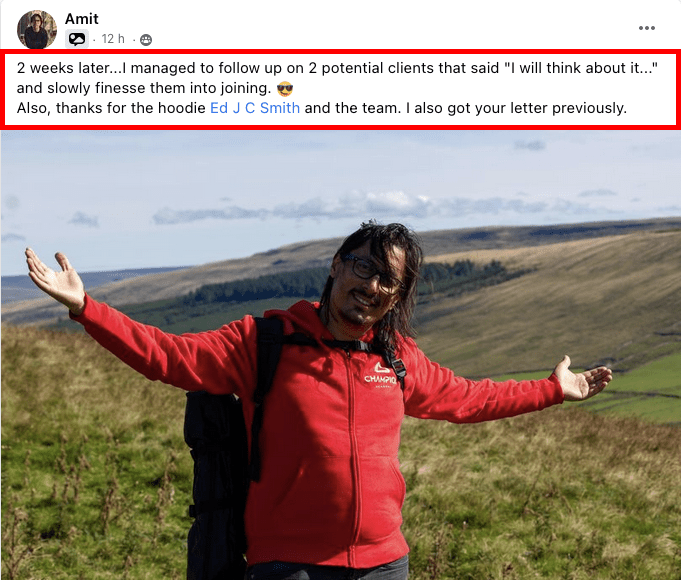This screenshot has width=681, height=580.
Task: Click Amit's circular profile picture
Action: (36, 30)
